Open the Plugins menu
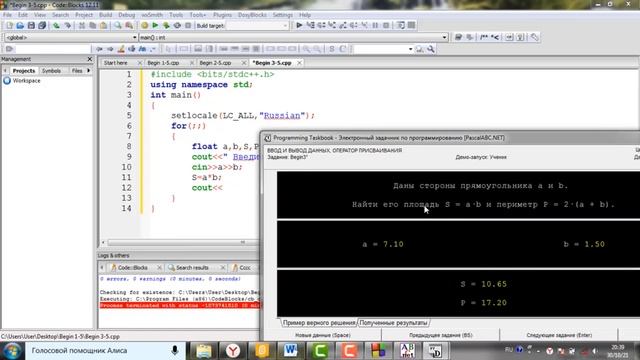This screenshot has height=360, width=640. pos(222,15)
